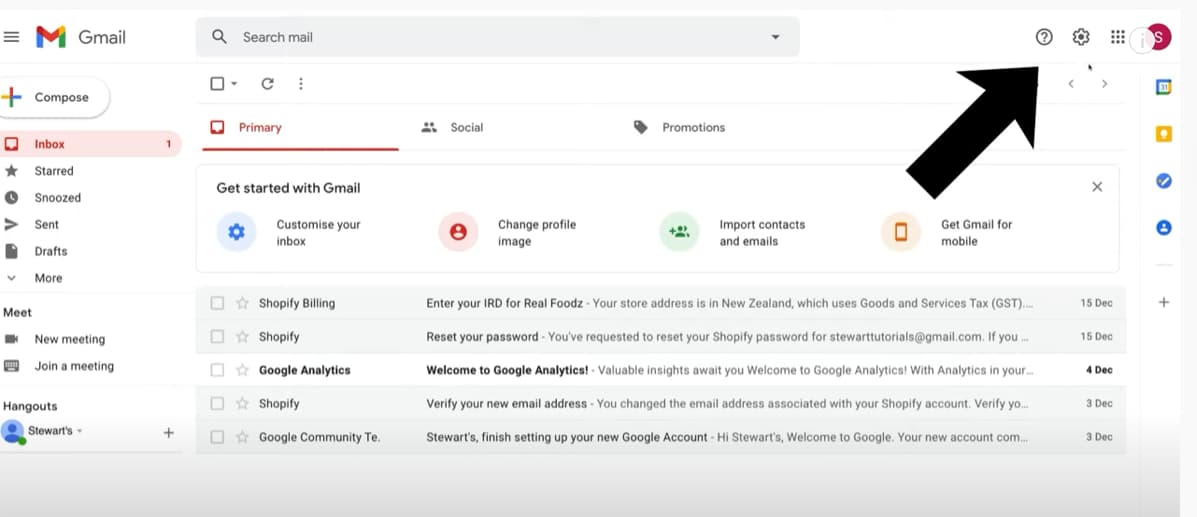Open Google Keep side panel icon
Screen dimensions: 1197x517
tap(1163, 134)
